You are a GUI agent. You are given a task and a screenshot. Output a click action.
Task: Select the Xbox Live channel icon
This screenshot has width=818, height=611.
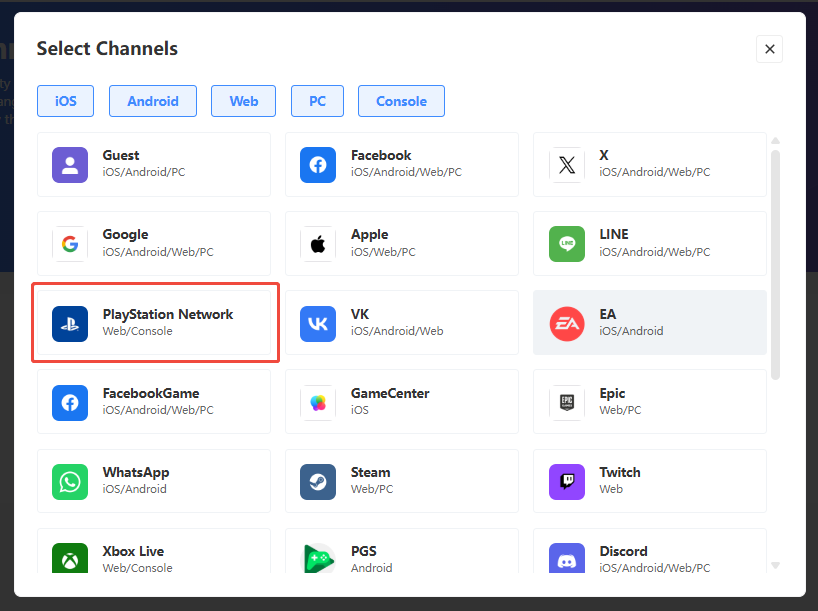coord(69,559)
